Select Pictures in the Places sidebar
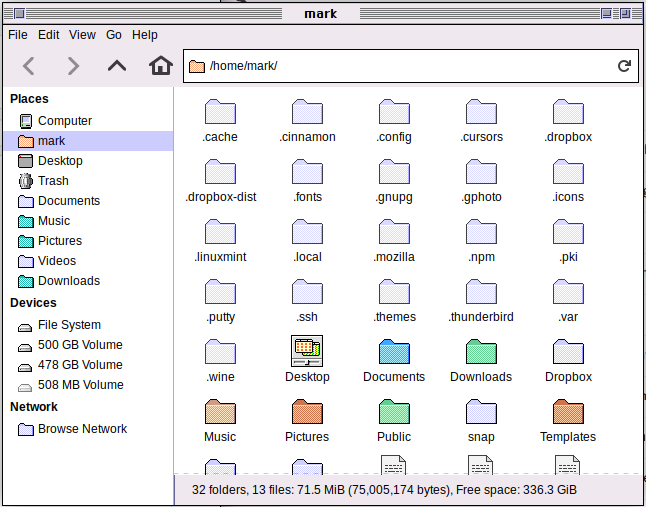This screenshot has width=646, height=507. tap(88, 241)
